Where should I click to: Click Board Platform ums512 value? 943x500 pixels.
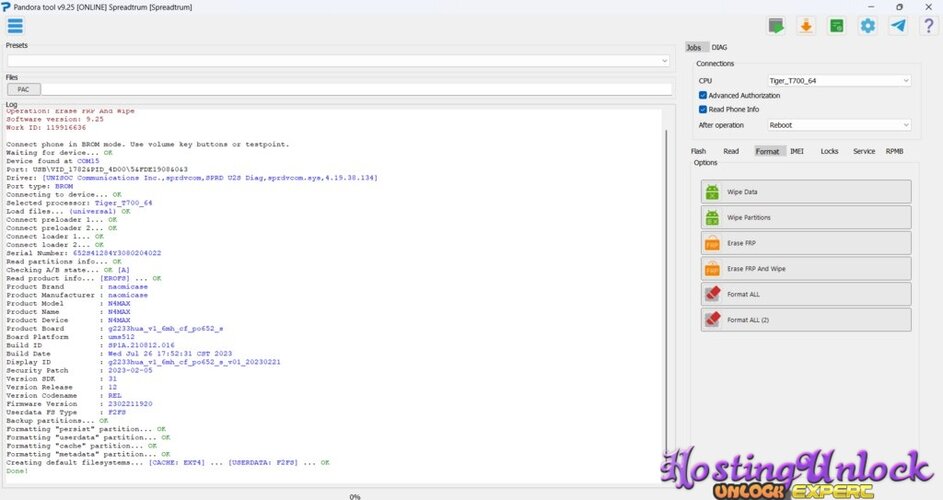pos(121,337)
